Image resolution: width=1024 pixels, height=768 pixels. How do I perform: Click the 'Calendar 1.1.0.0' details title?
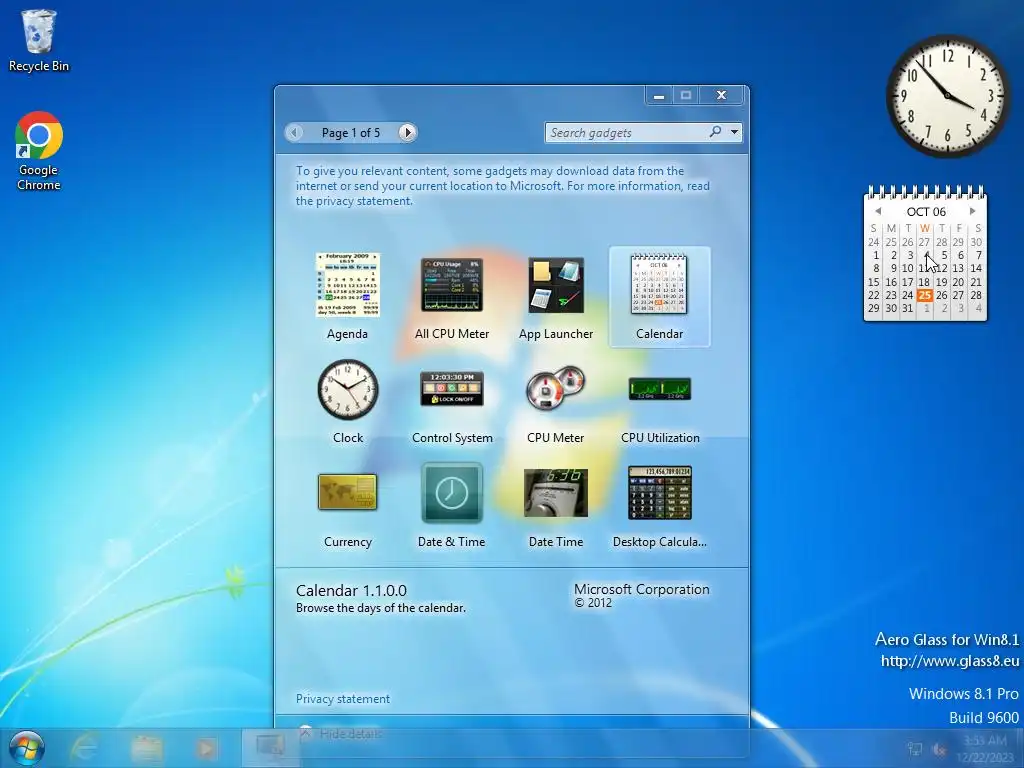point(351,590)
